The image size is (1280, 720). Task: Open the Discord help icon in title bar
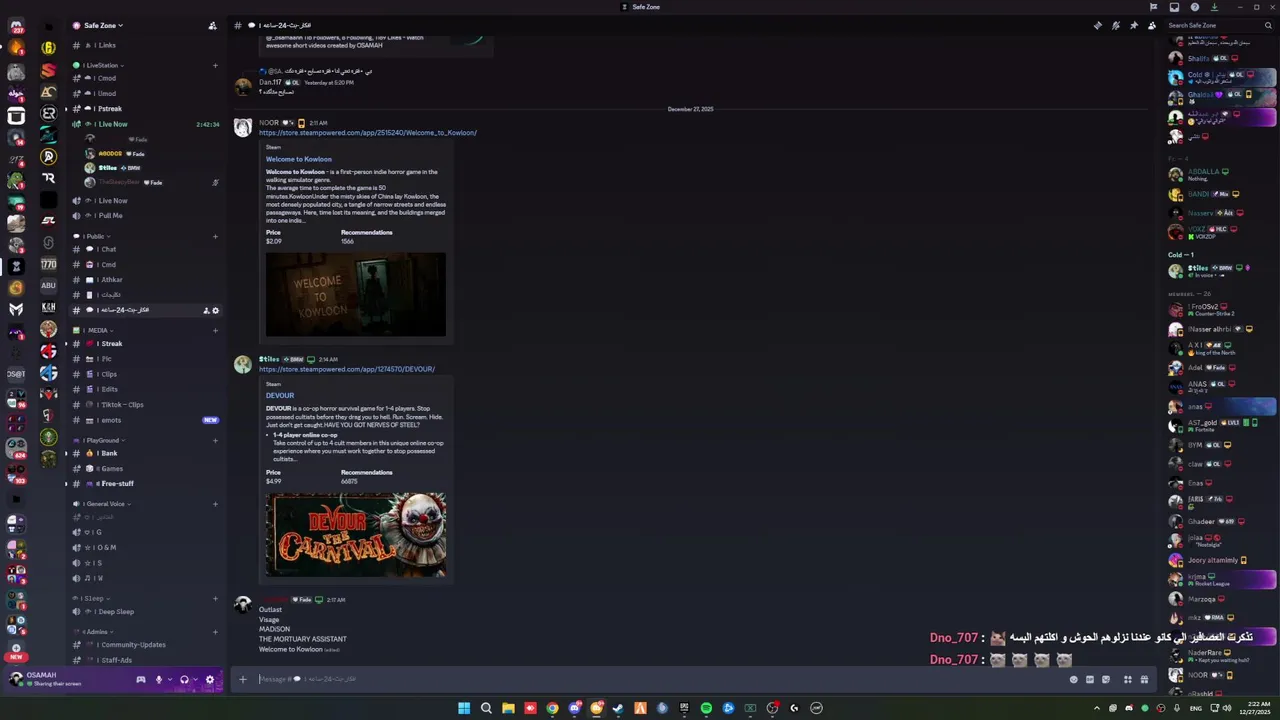[x=1195, y=7]
